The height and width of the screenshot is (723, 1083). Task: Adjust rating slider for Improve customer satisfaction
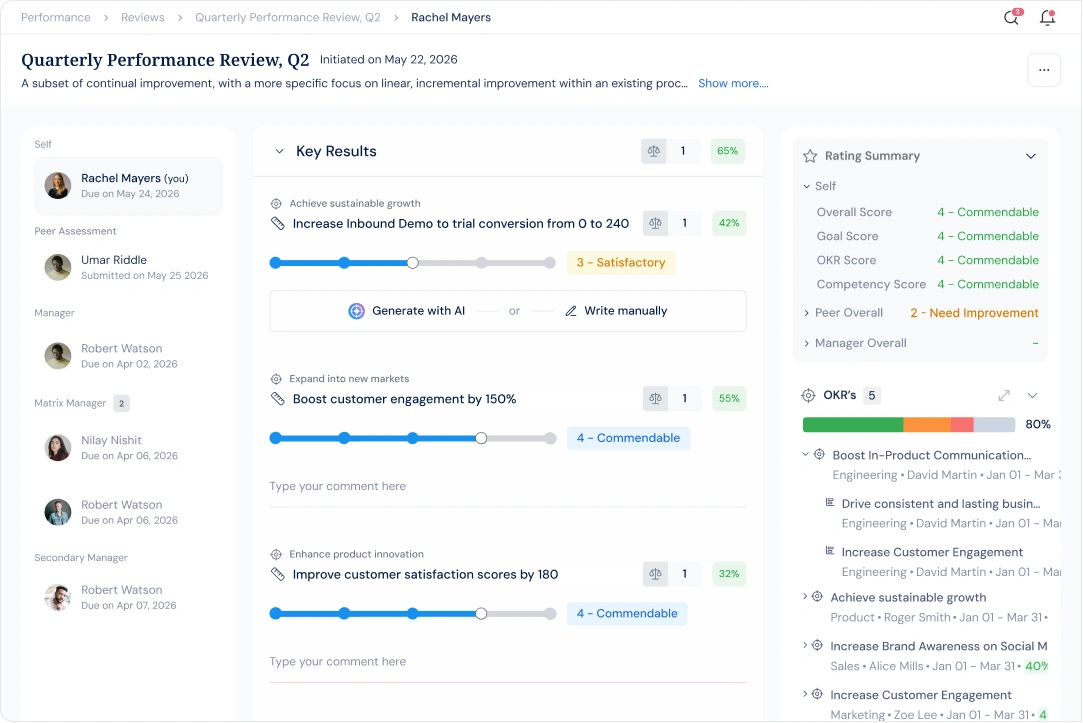click(412, 613)
